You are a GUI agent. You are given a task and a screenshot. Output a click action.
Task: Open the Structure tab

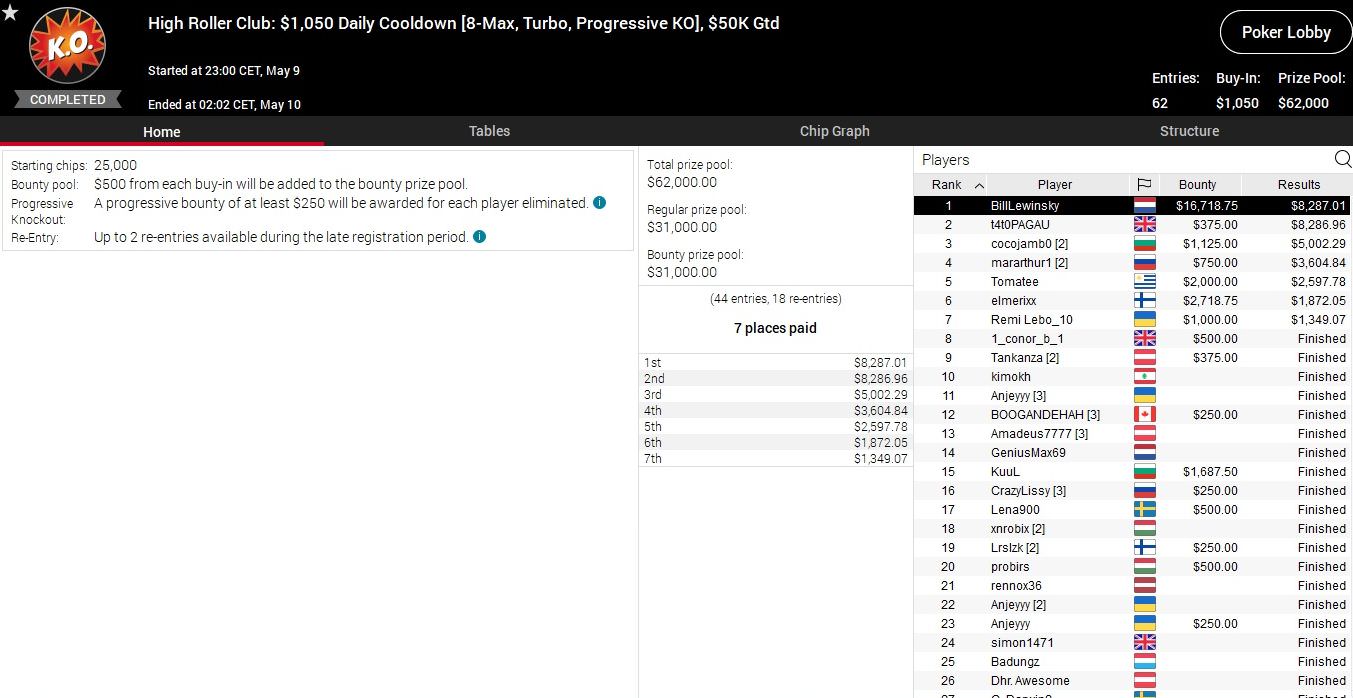pyautogui.click(x=1189, y=131)
